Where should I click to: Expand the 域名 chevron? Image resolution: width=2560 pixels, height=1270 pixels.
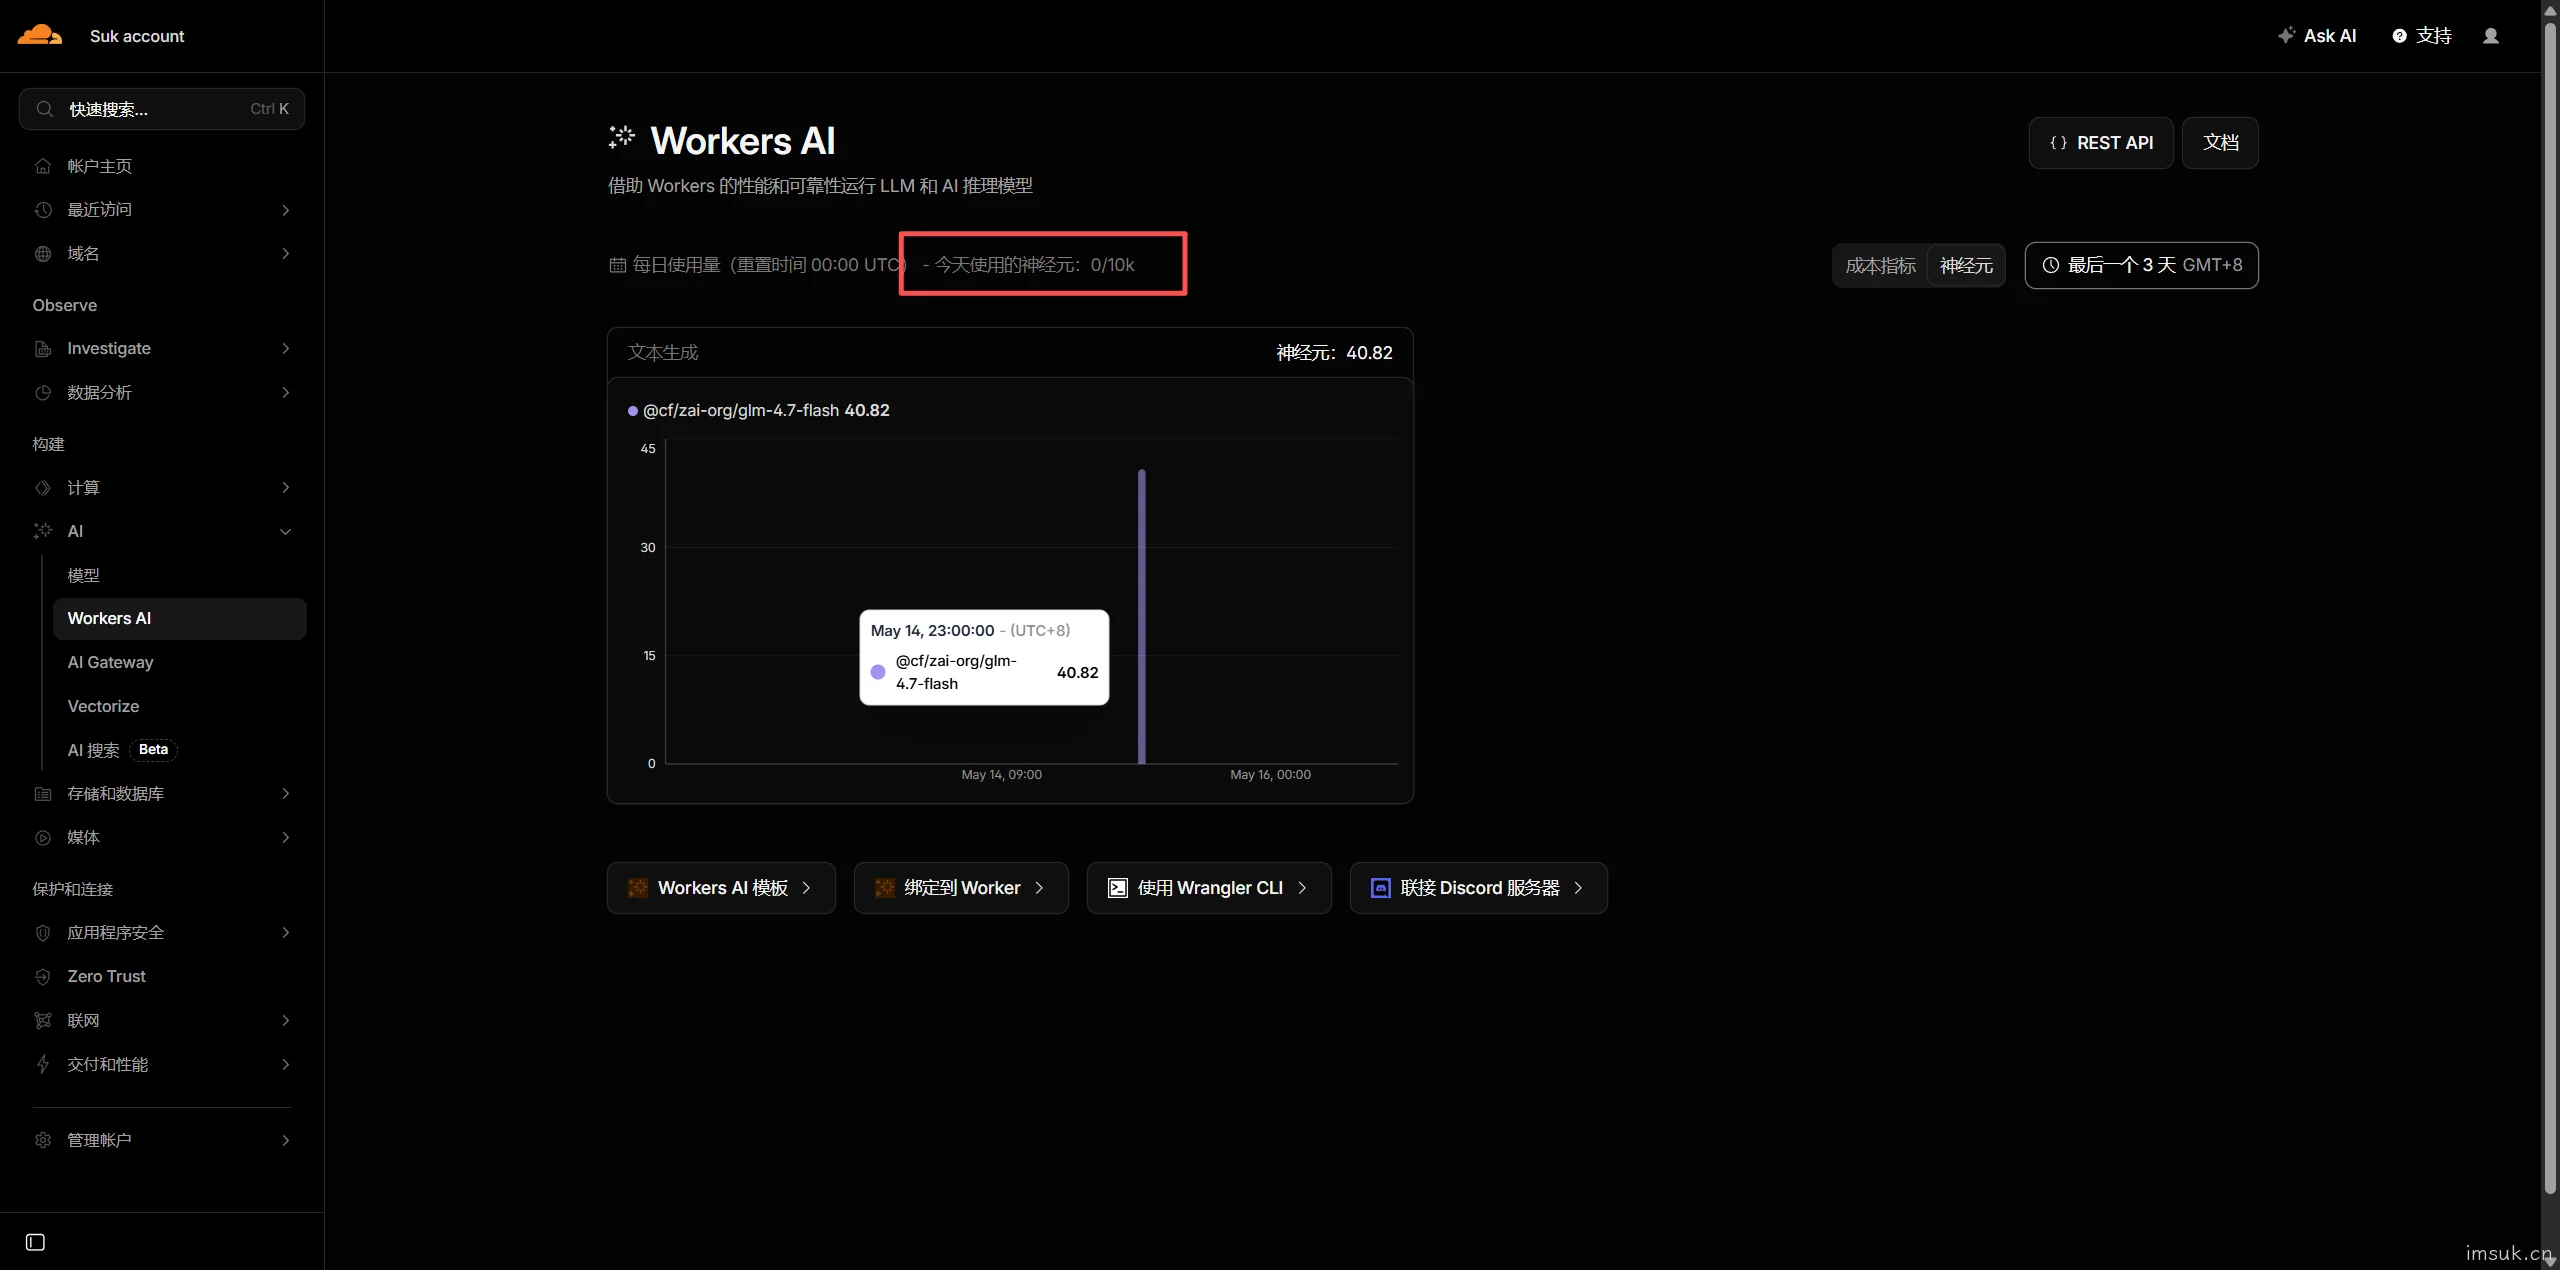286,254
